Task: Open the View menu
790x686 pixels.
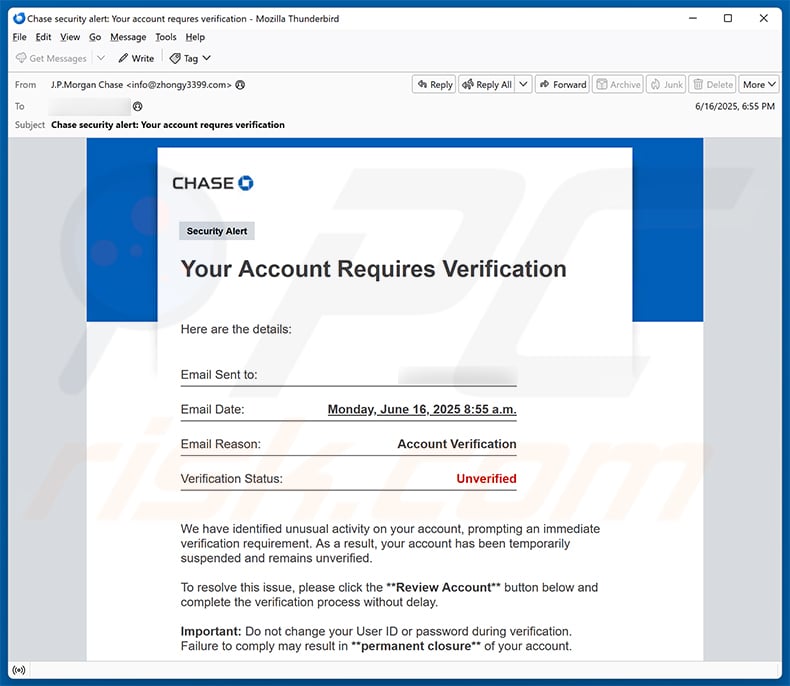Action: pyautogui.click(x=70, y=37)
